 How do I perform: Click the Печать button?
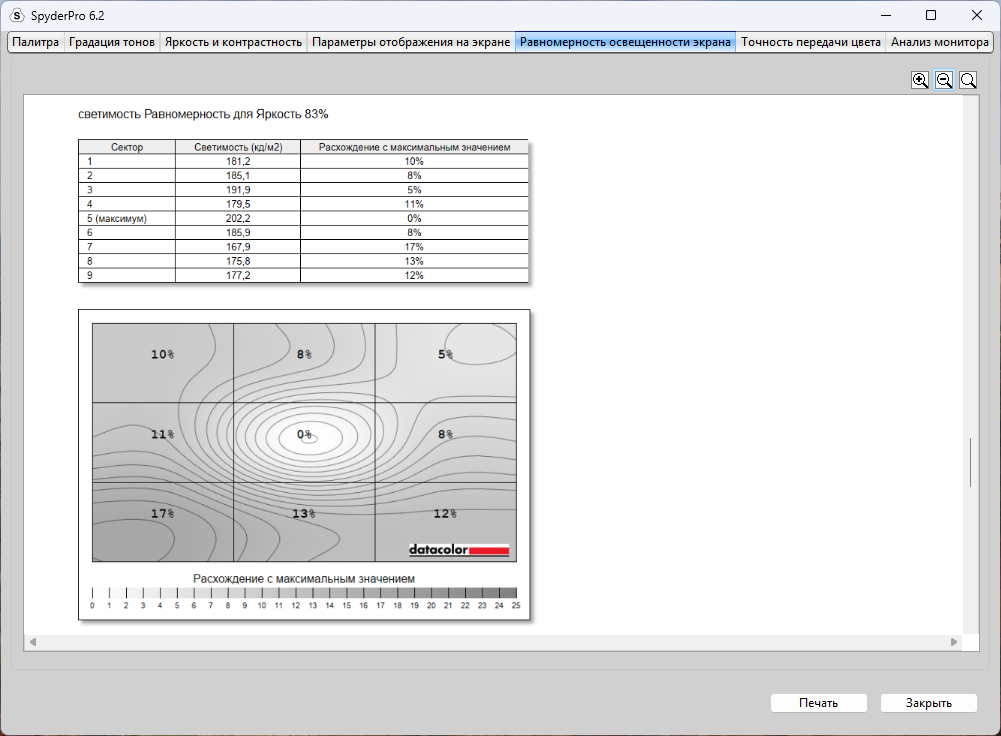pyautogui.click(x=818, y=703)
